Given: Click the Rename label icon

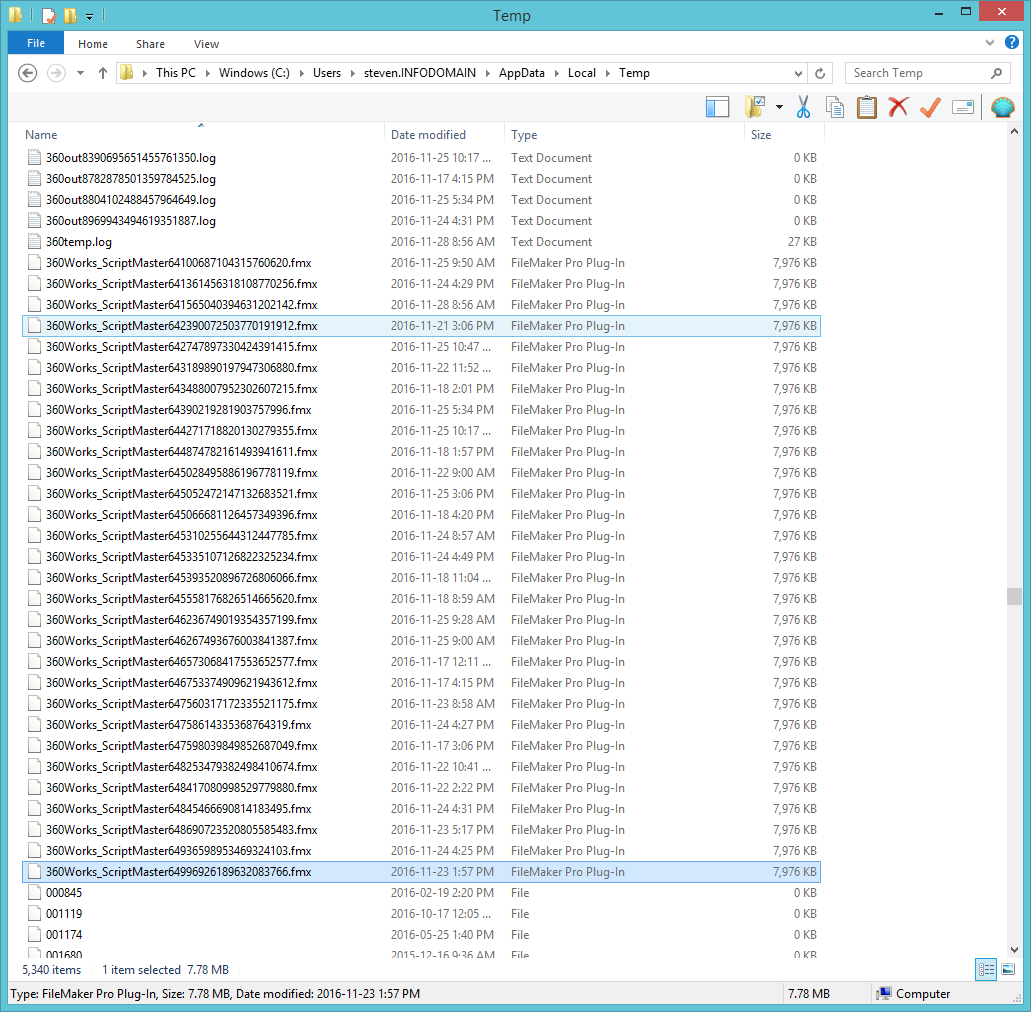Looking at the screenshot, I should tap(963, 107).
